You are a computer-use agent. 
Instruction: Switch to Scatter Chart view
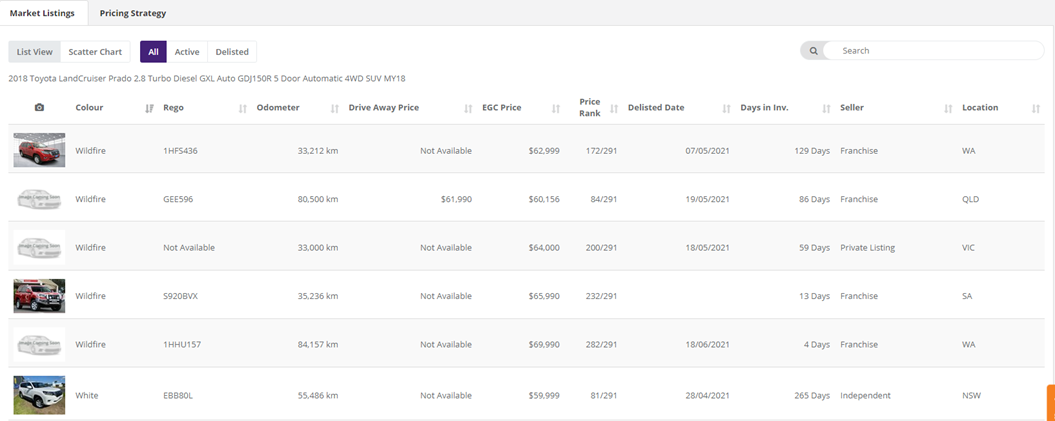pos(96,52)
